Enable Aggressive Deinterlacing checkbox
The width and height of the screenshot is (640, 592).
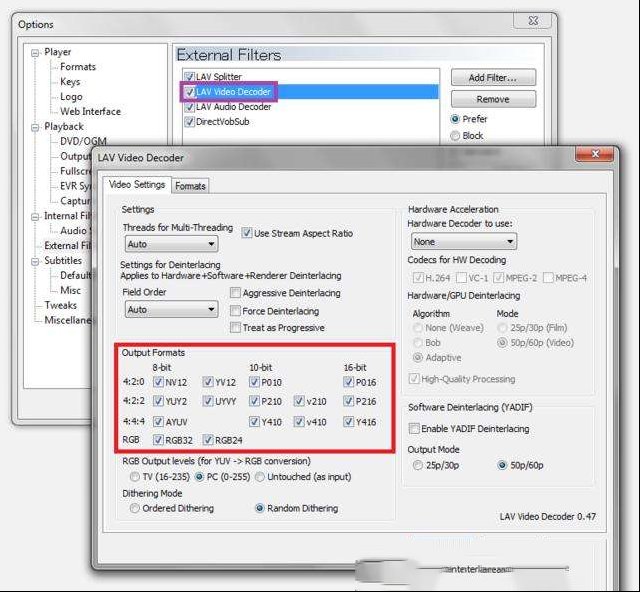coord(235,293)
